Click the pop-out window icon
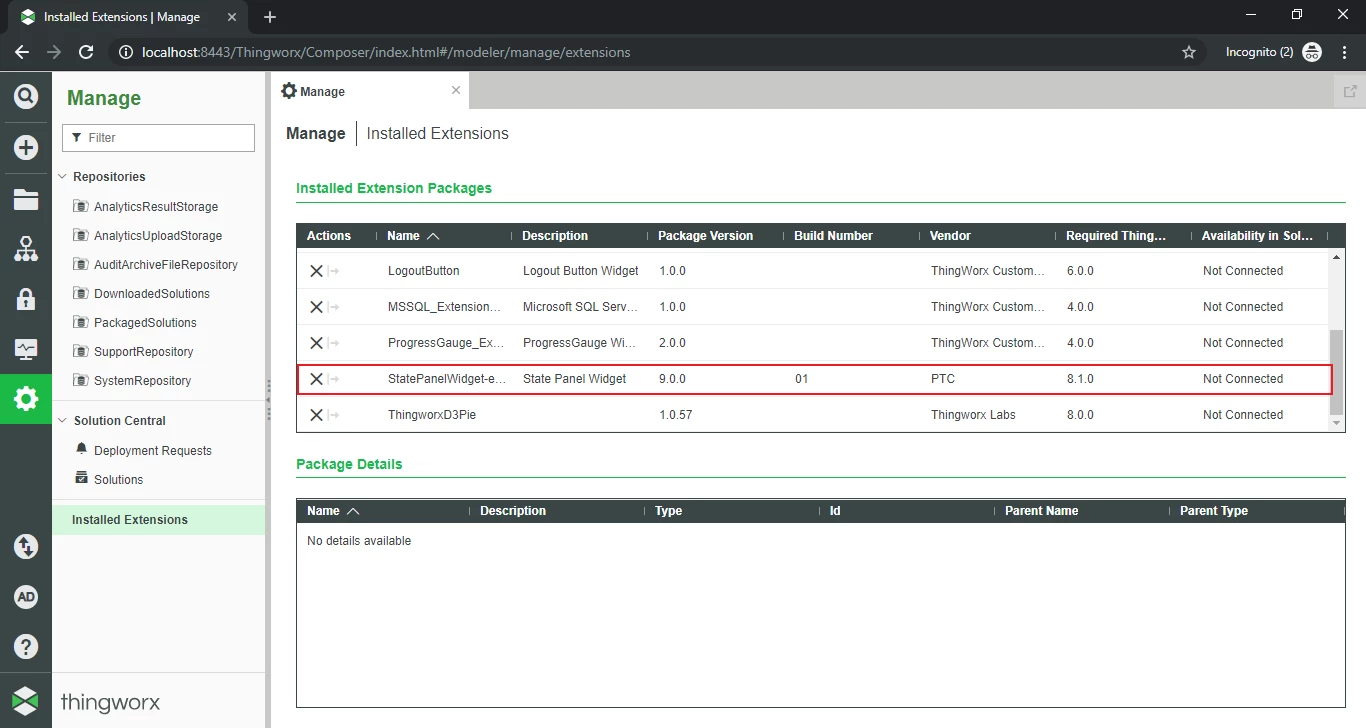 point(1350,91)
